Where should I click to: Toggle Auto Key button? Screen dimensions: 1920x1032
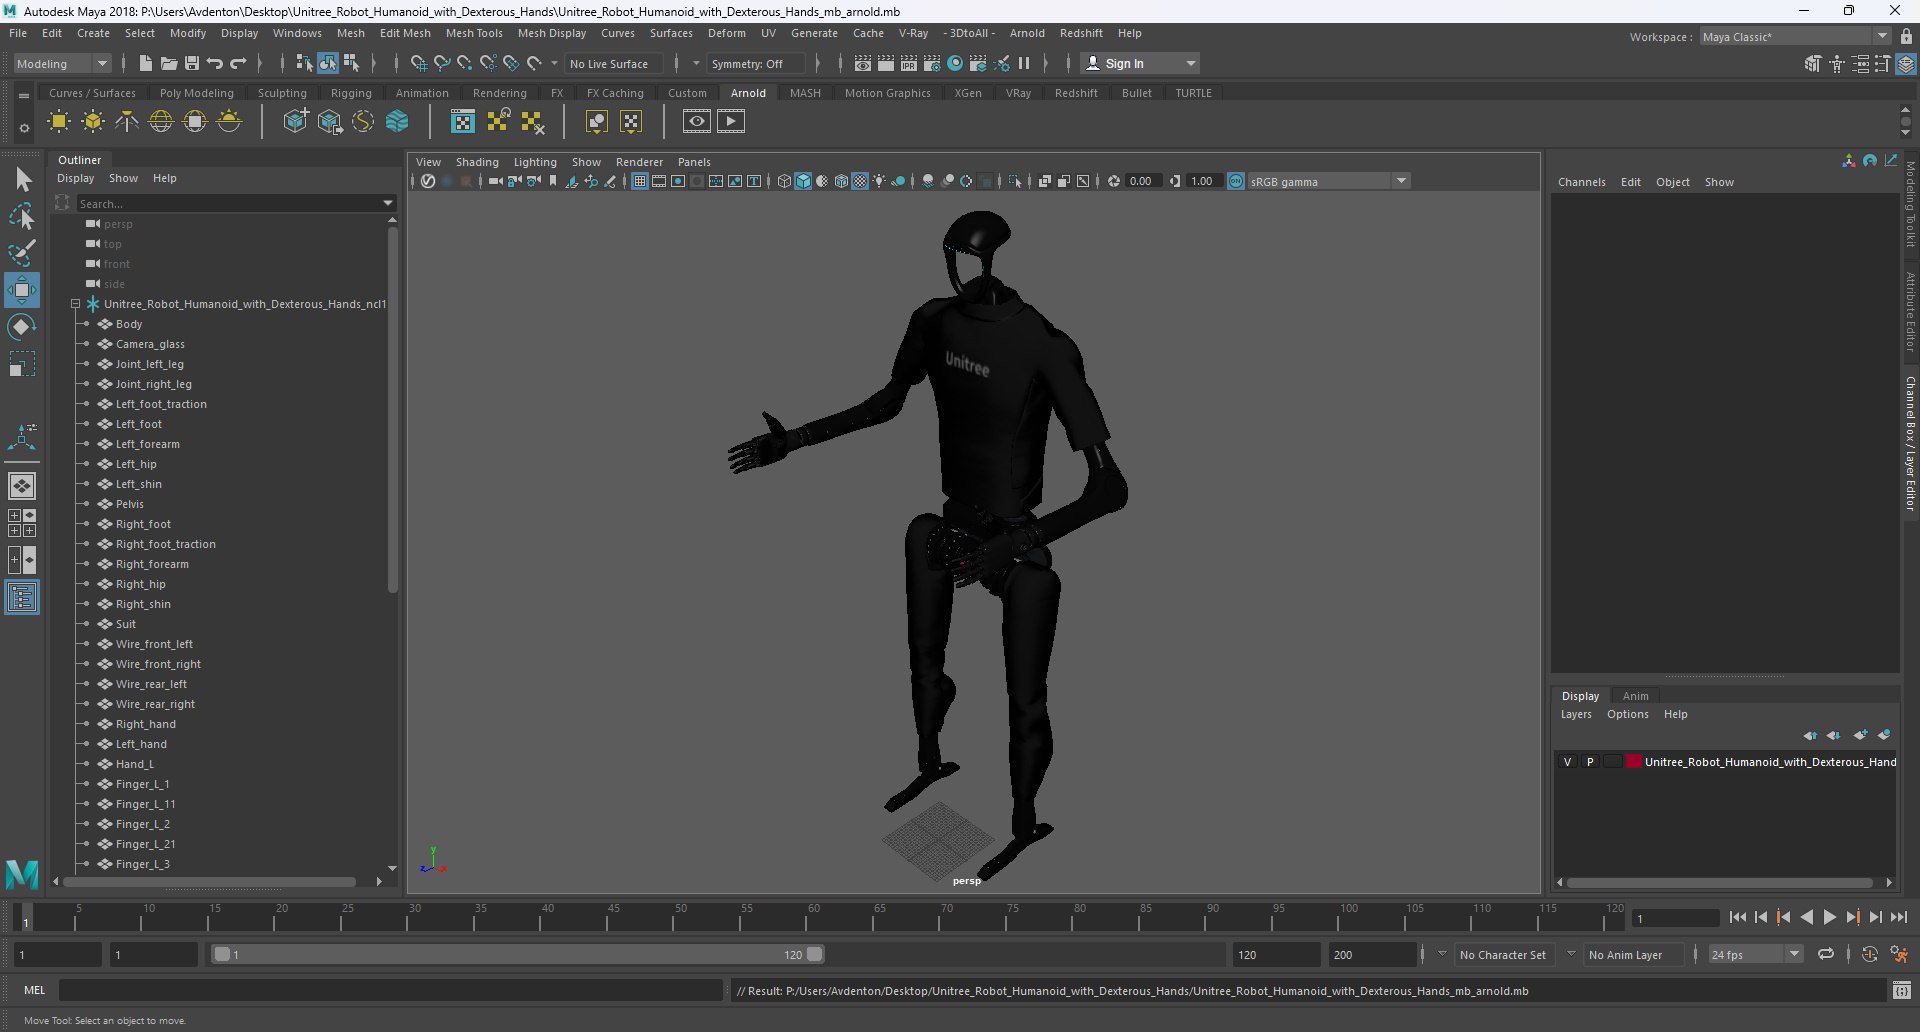pyautogui.click(x=1870, y=954)
